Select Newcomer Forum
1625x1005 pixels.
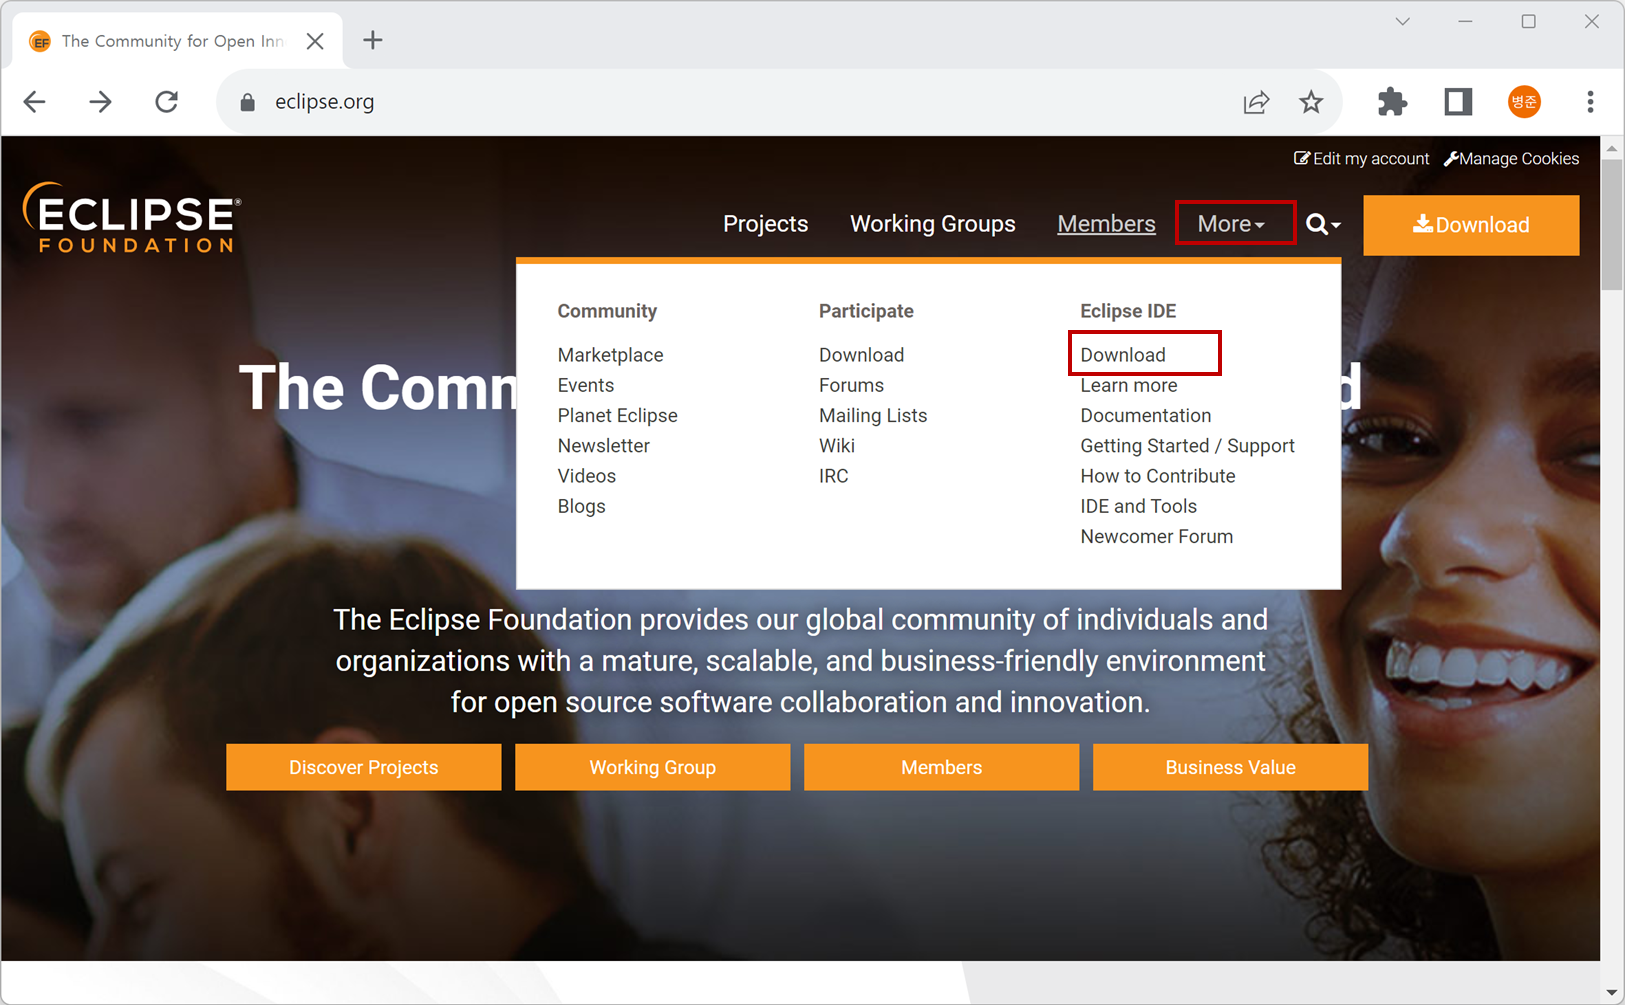(1156, 536)
